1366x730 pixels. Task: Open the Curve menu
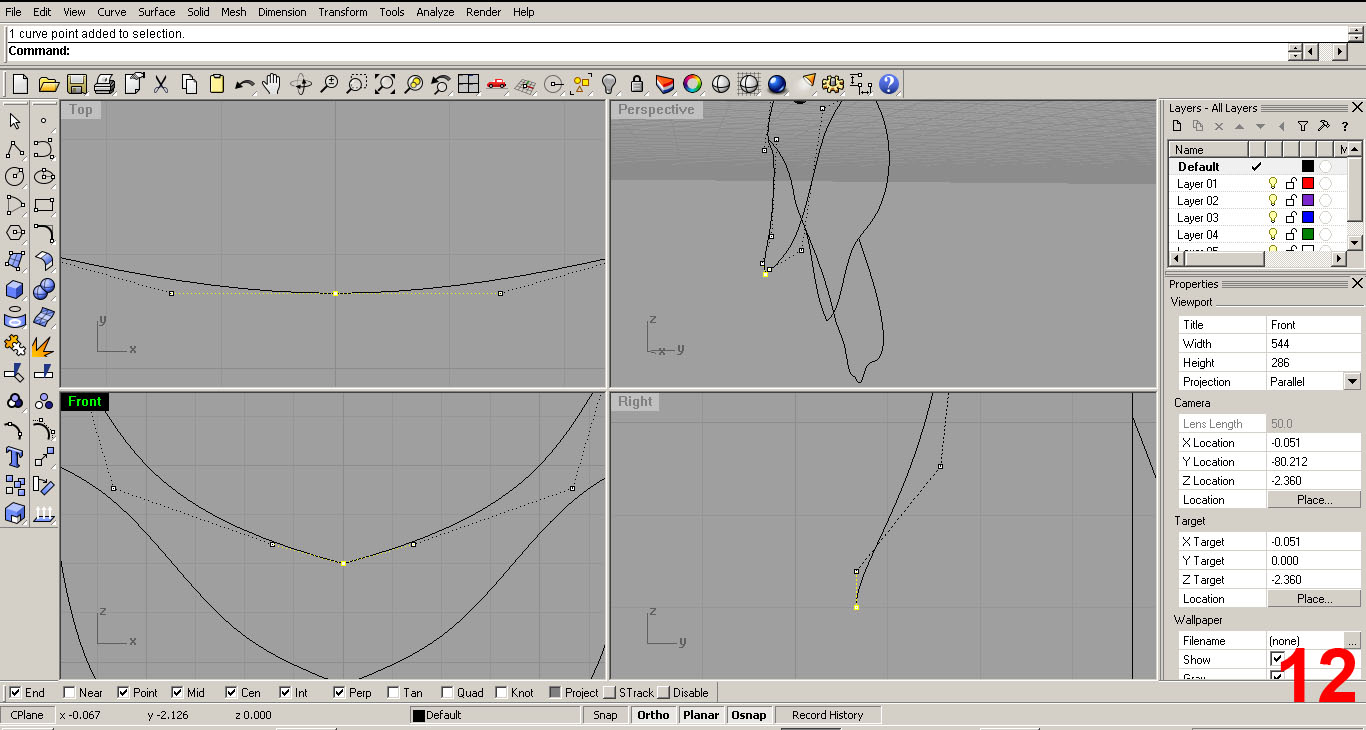click(x=112, y=12)
